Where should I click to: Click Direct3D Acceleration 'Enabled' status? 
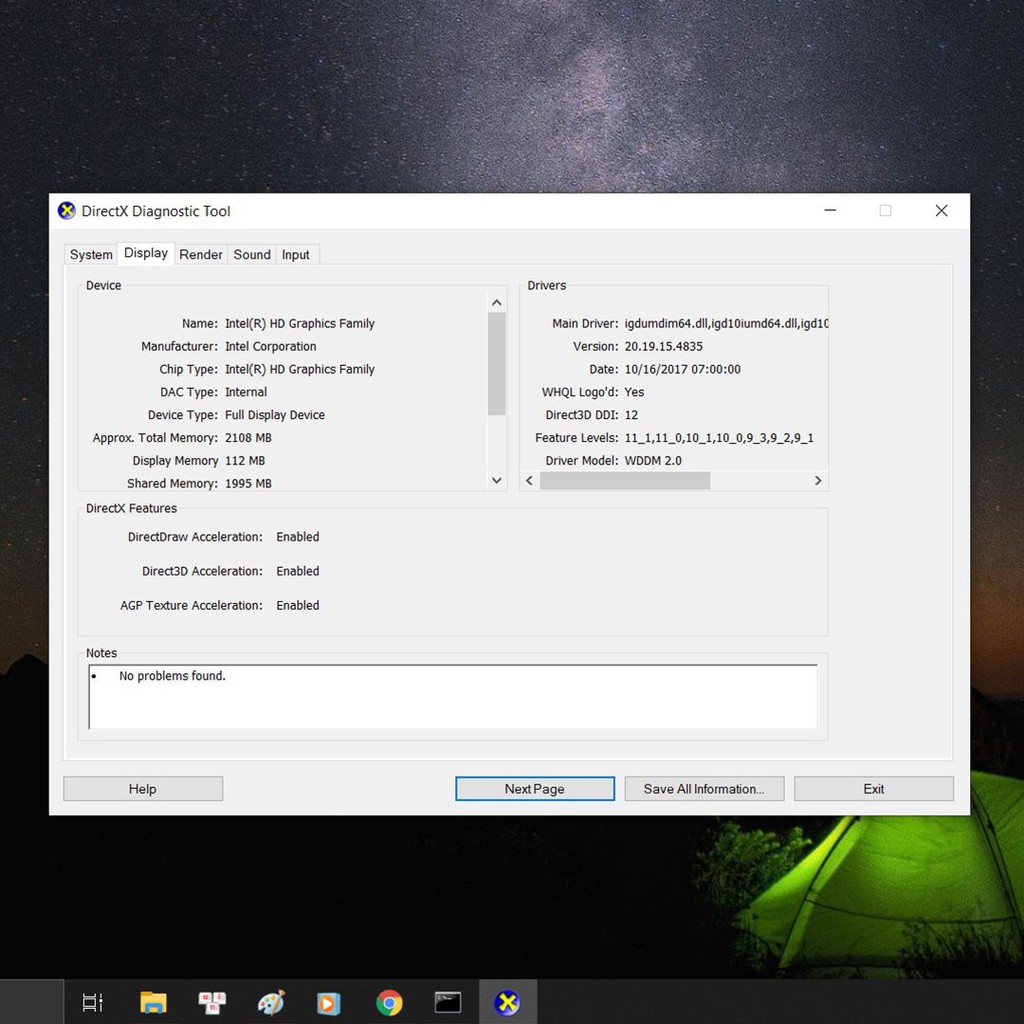298,571
